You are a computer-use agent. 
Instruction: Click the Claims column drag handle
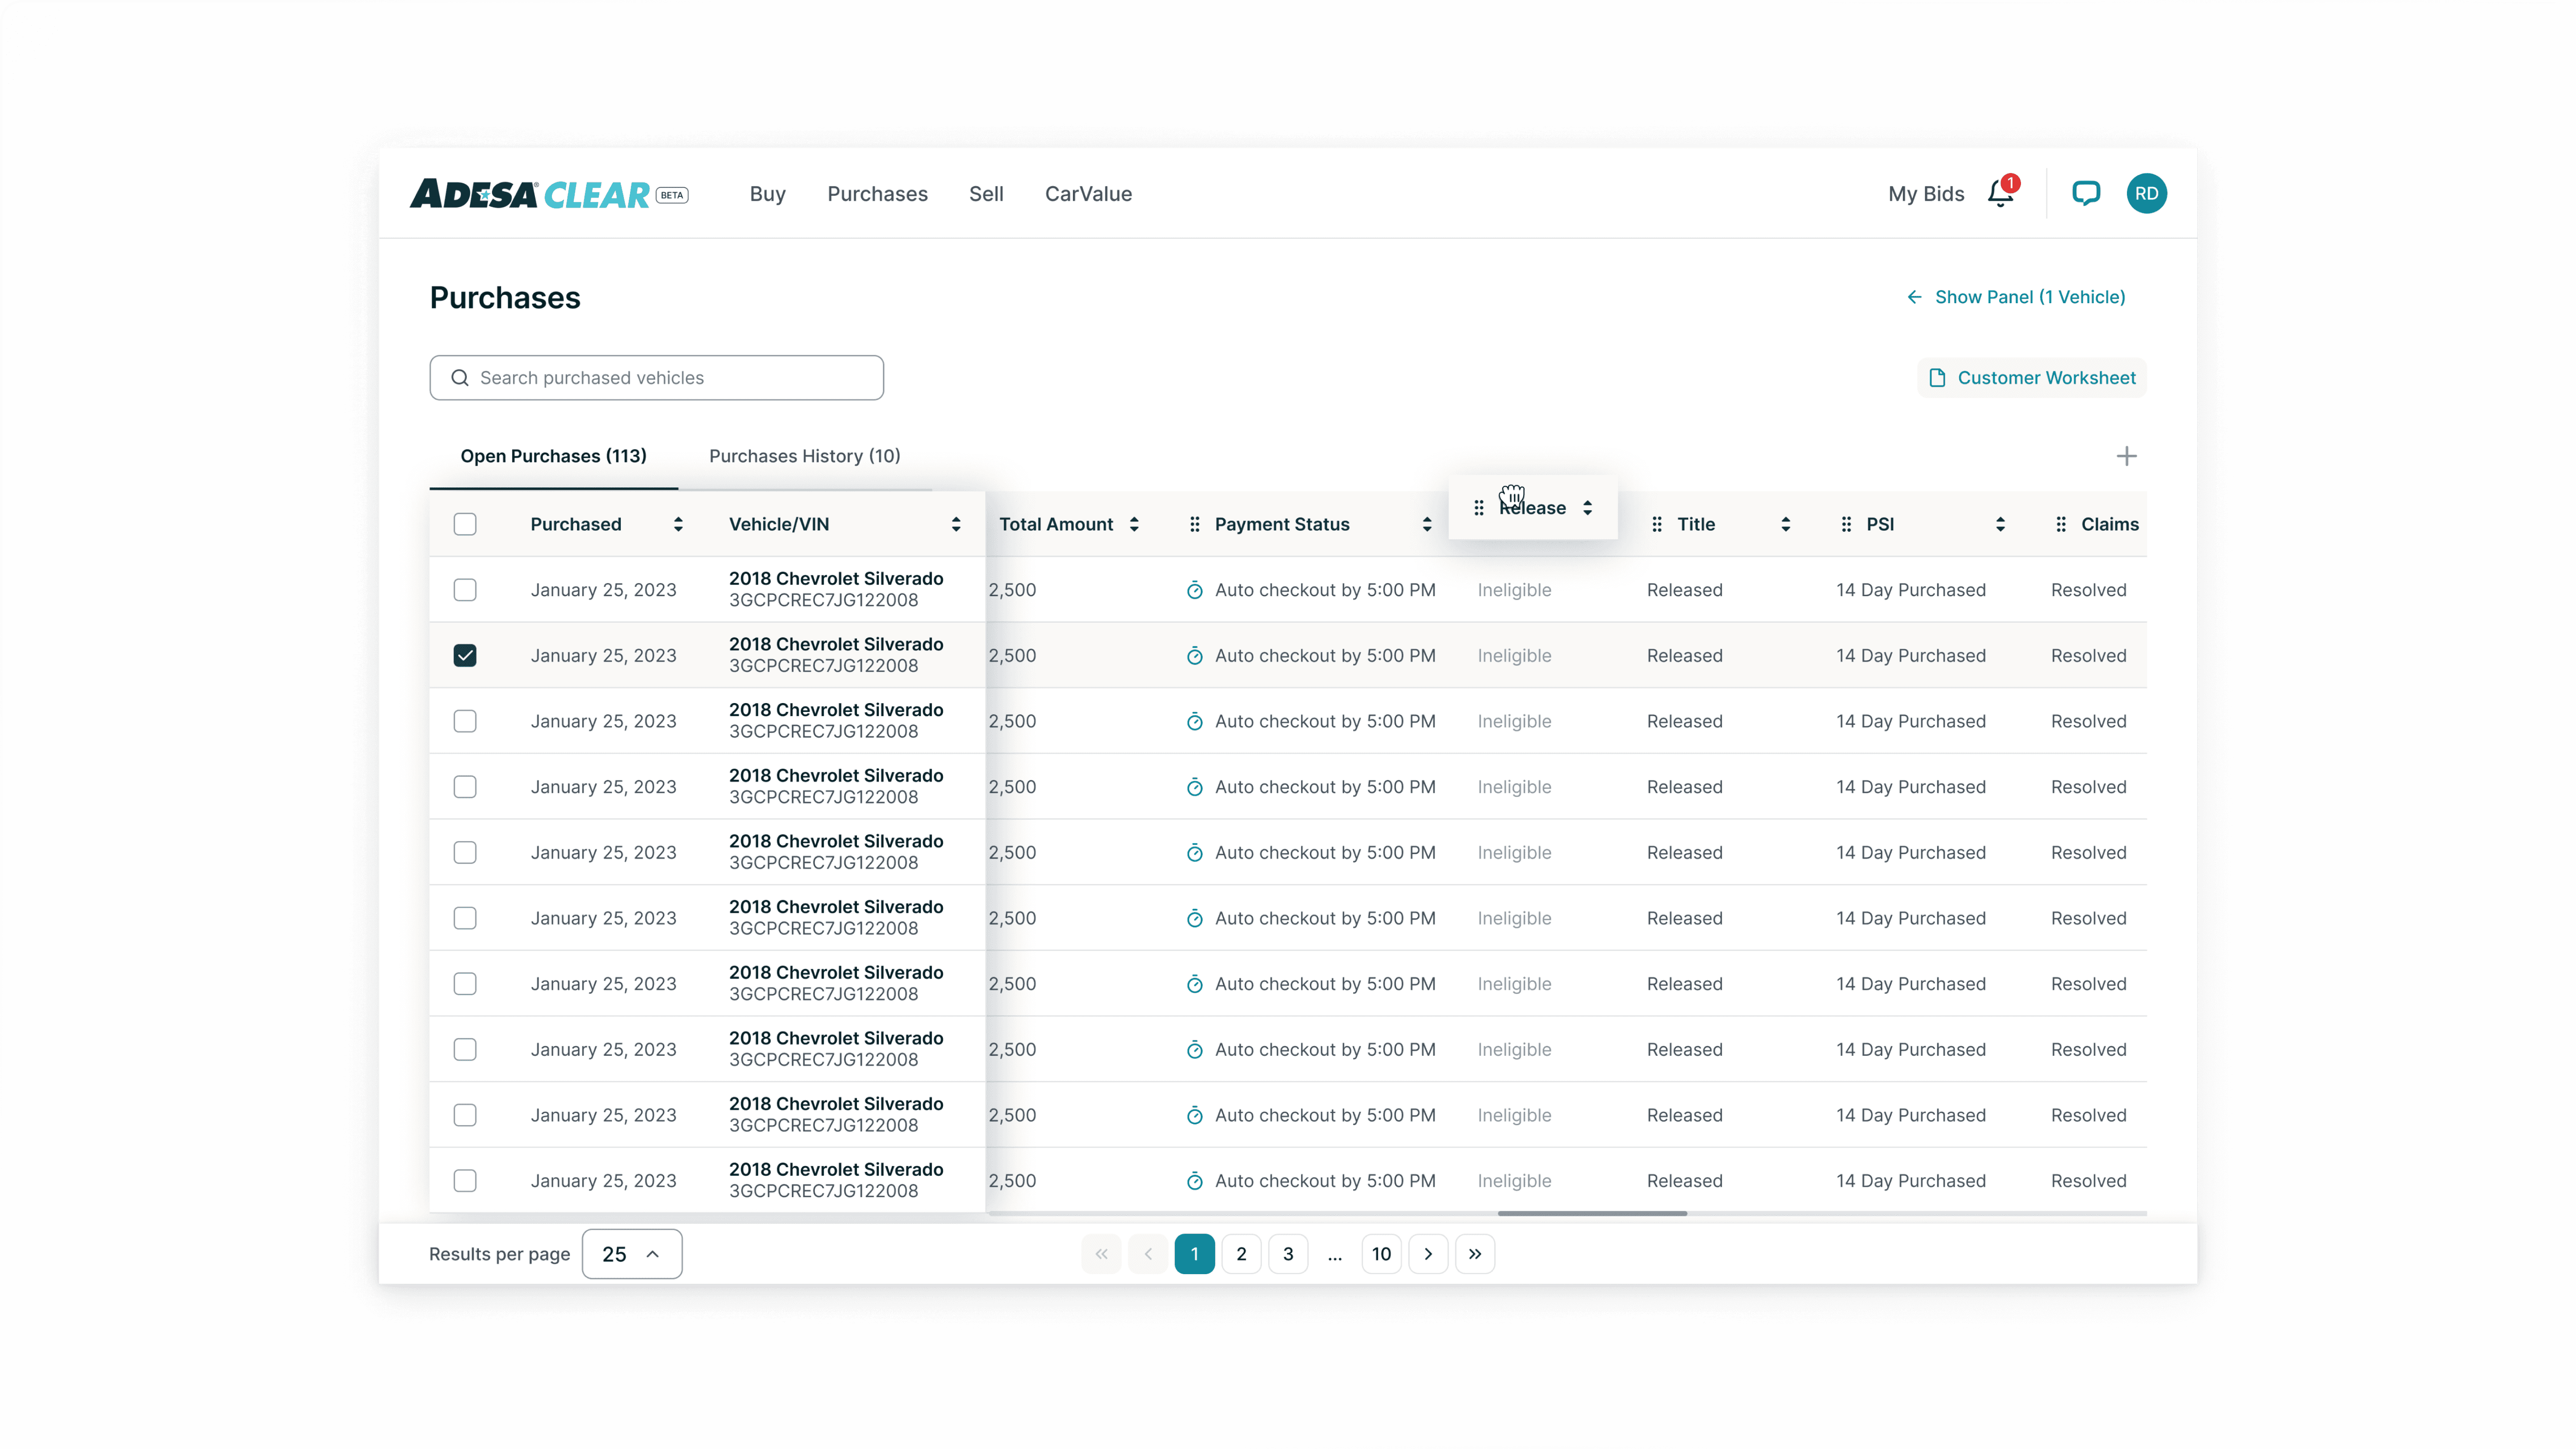coord(2060,524)
